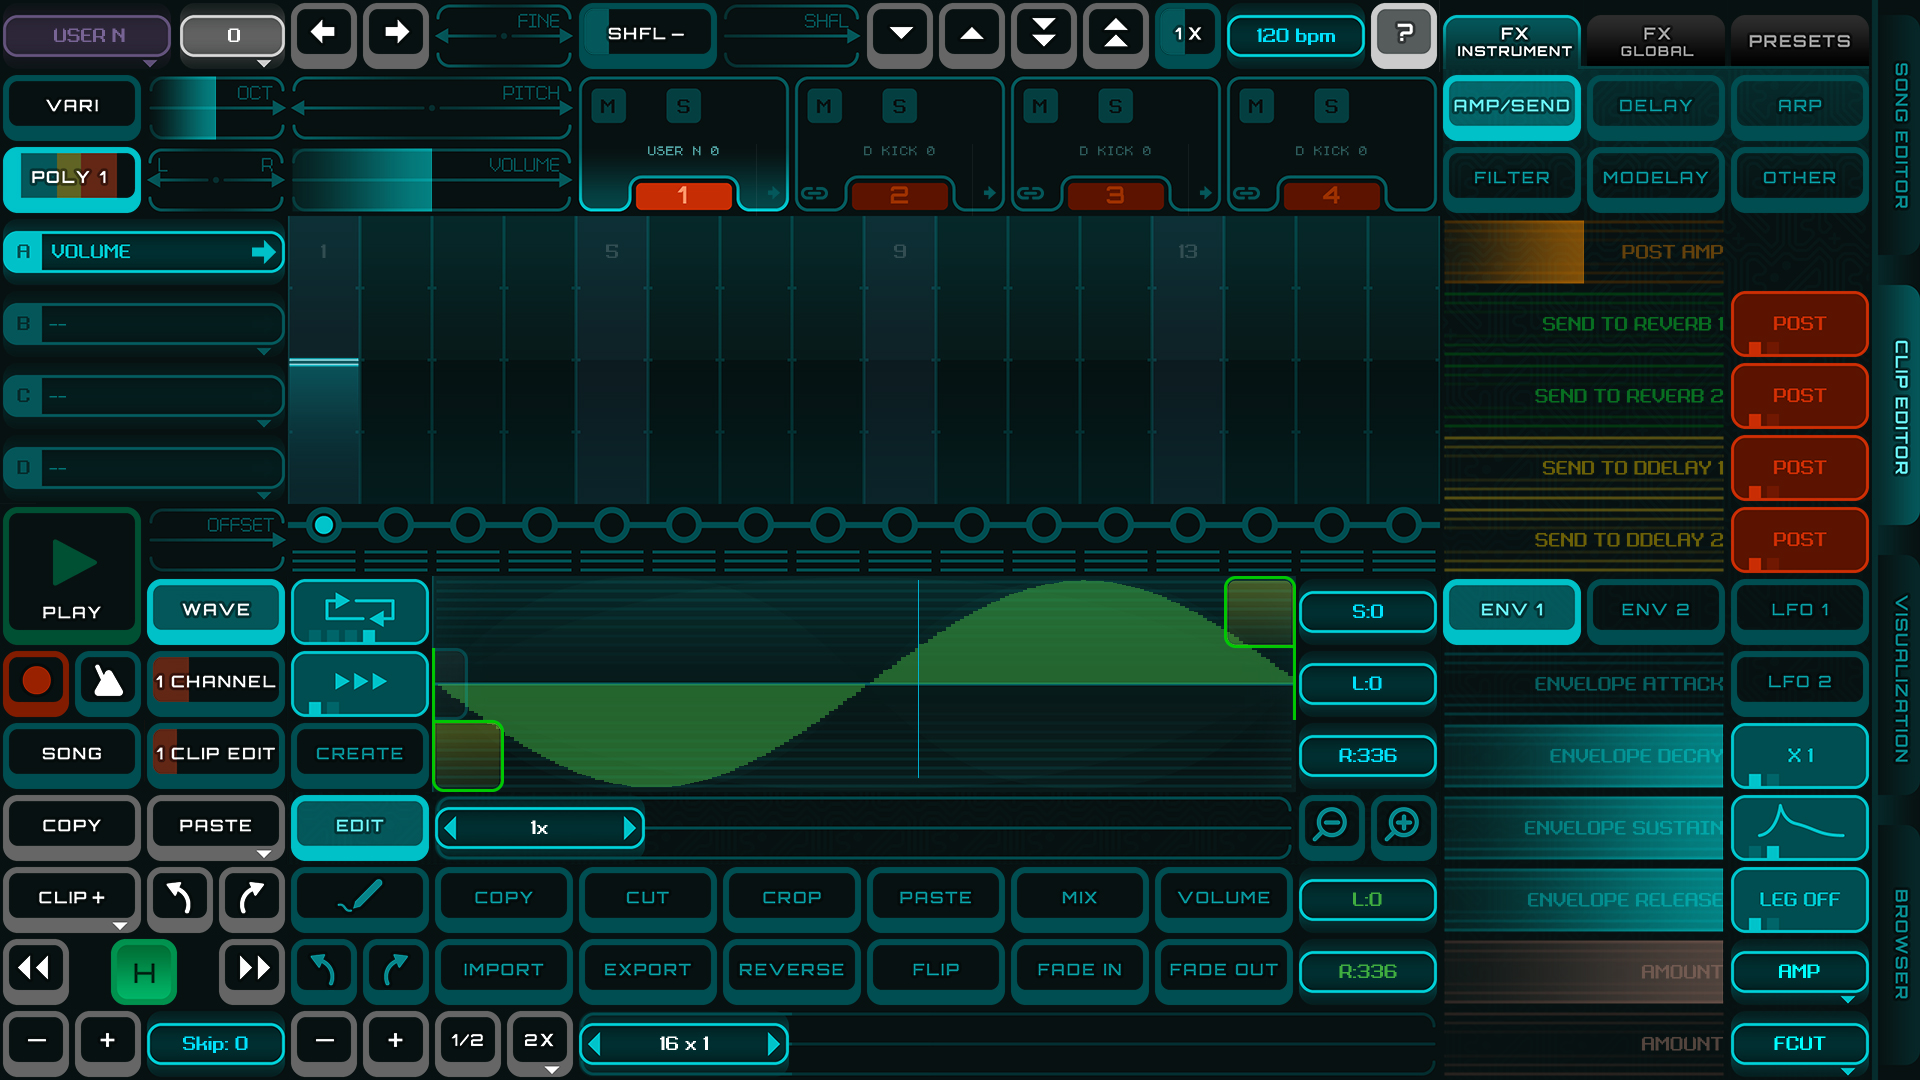Adjust the ENVELOPE DECAY slider
This screenshot has height=1080, width=1920.
pos(1584,755)
